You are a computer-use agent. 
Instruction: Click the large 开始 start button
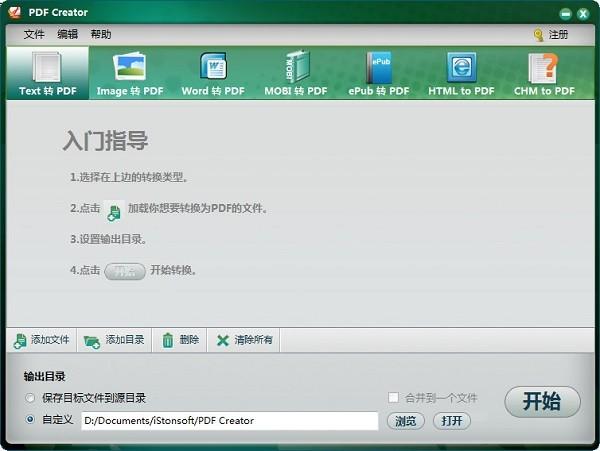(542, 402)
